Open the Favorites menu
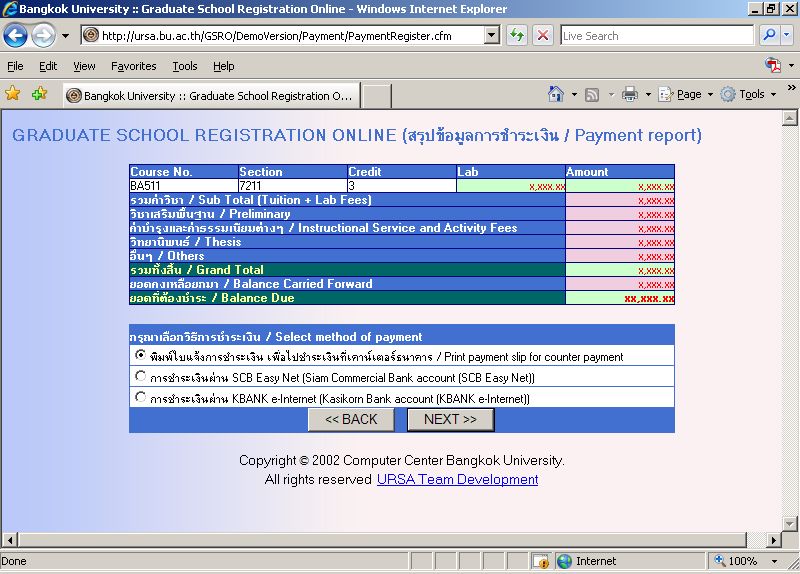This screenshot has width=800, height=574. pyautogui.click(x=134, y=66)
